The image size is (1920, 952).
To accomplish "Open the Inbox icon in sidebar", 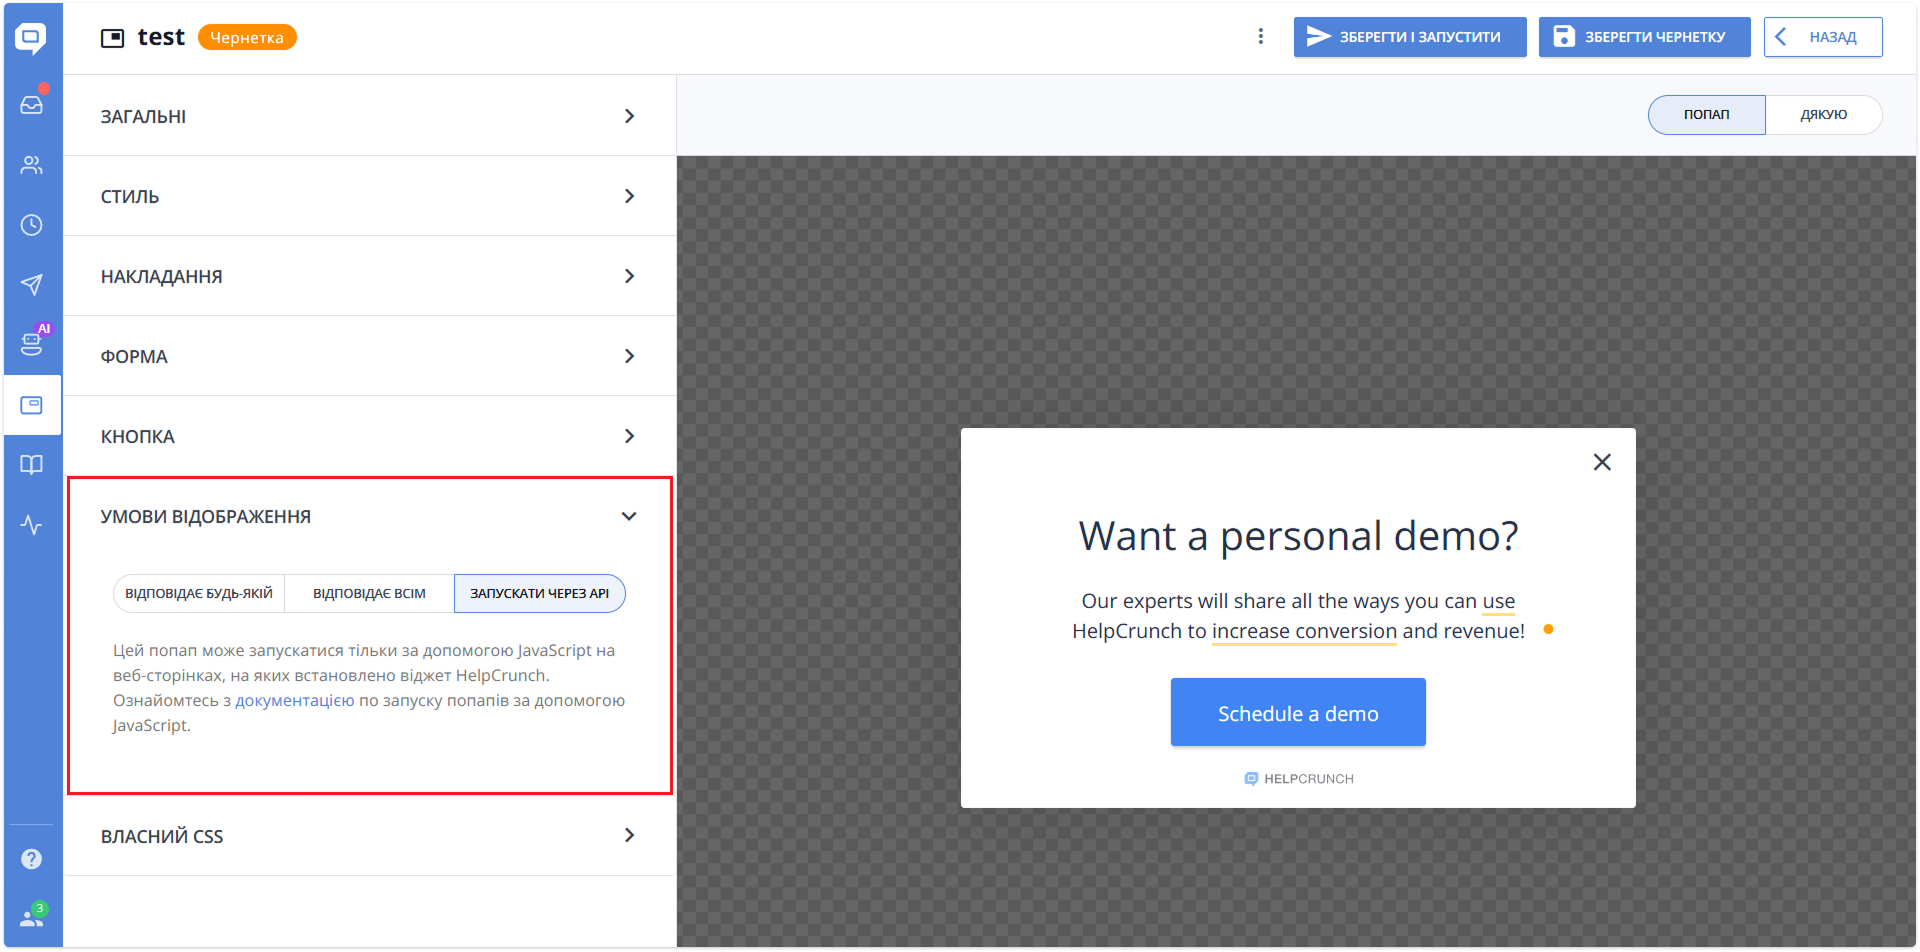I will coord(32,105).
